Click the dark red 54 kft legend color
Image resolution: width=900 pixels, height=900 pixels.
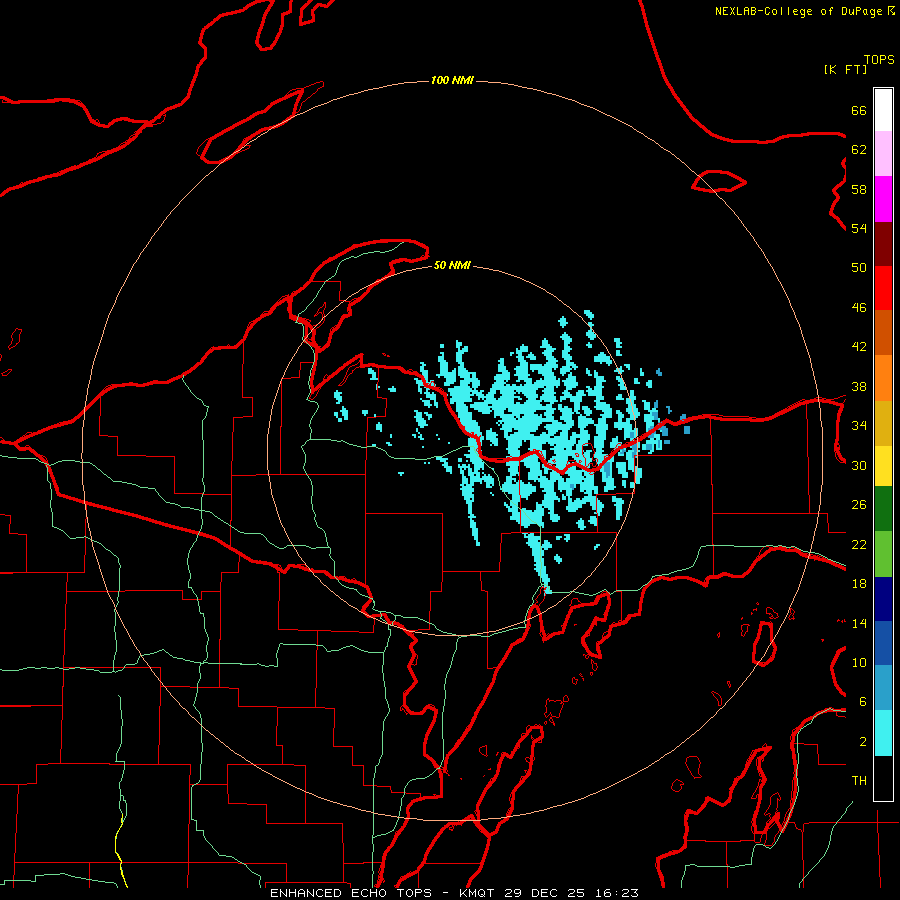point(883,245)
